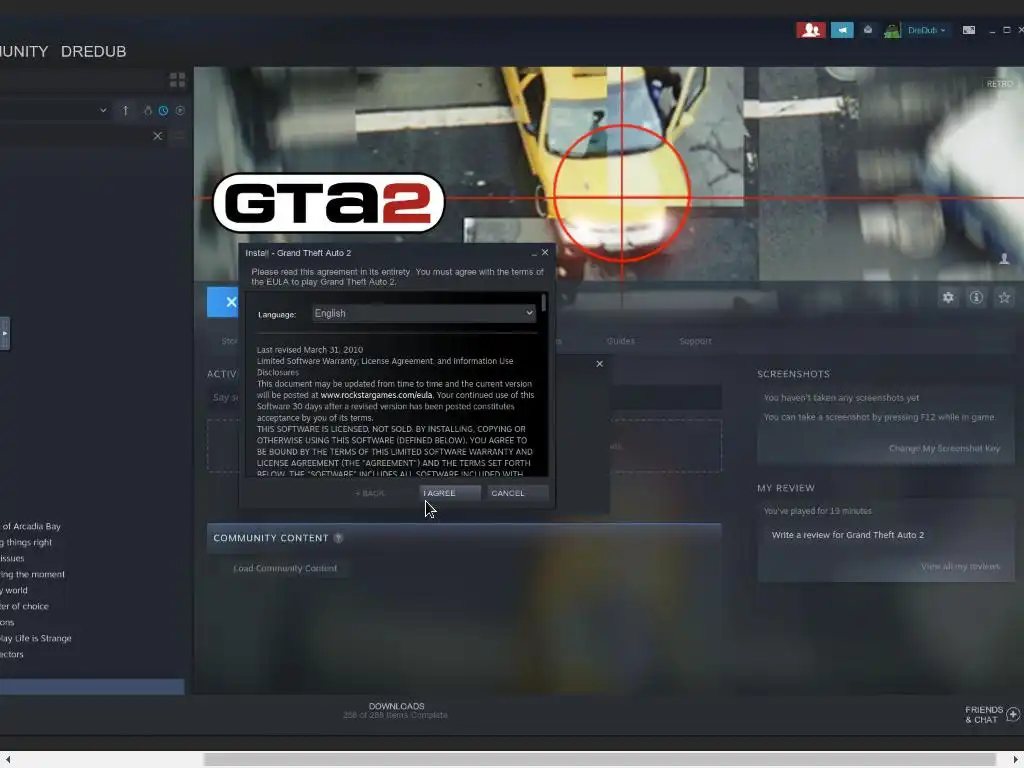Viewport: 1024px width, 768px height.
Task: Select 'ectors' library entry
Action: (x=12, y=654)
